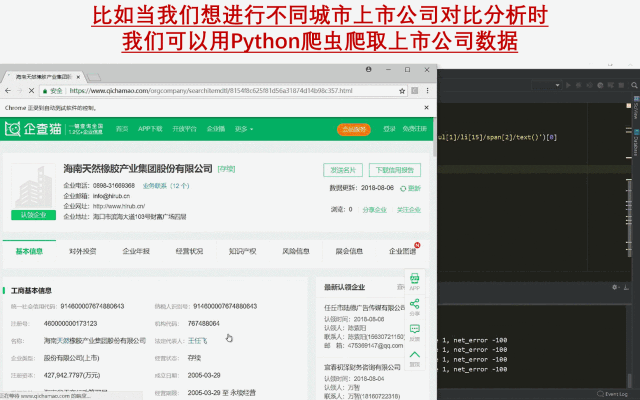
Task: Click the IDE Debug bug icon
Action: (578, 85)
